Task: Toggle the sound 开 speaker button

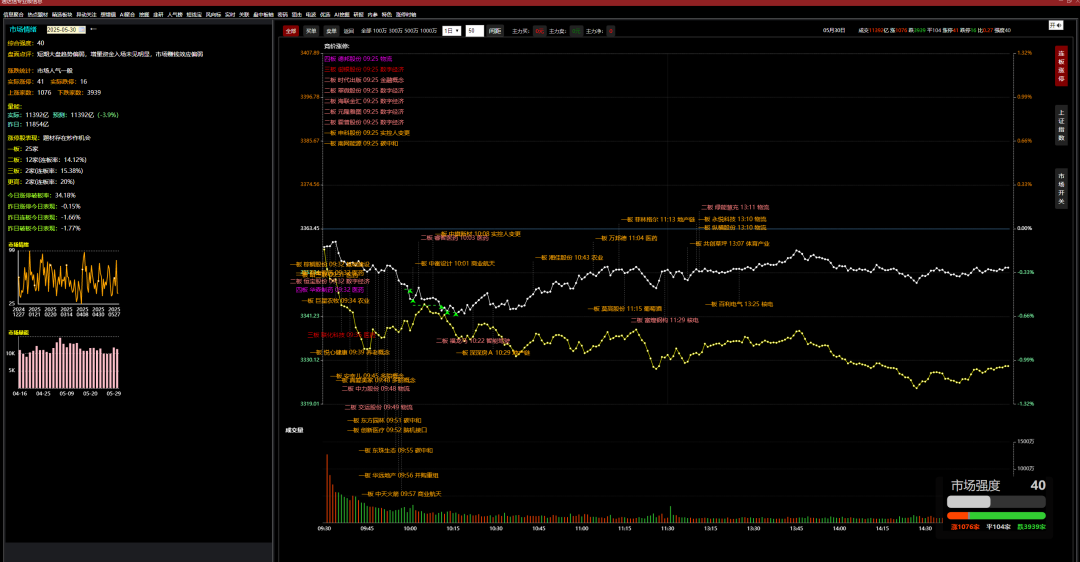Action: click(x=1055, y=25)
